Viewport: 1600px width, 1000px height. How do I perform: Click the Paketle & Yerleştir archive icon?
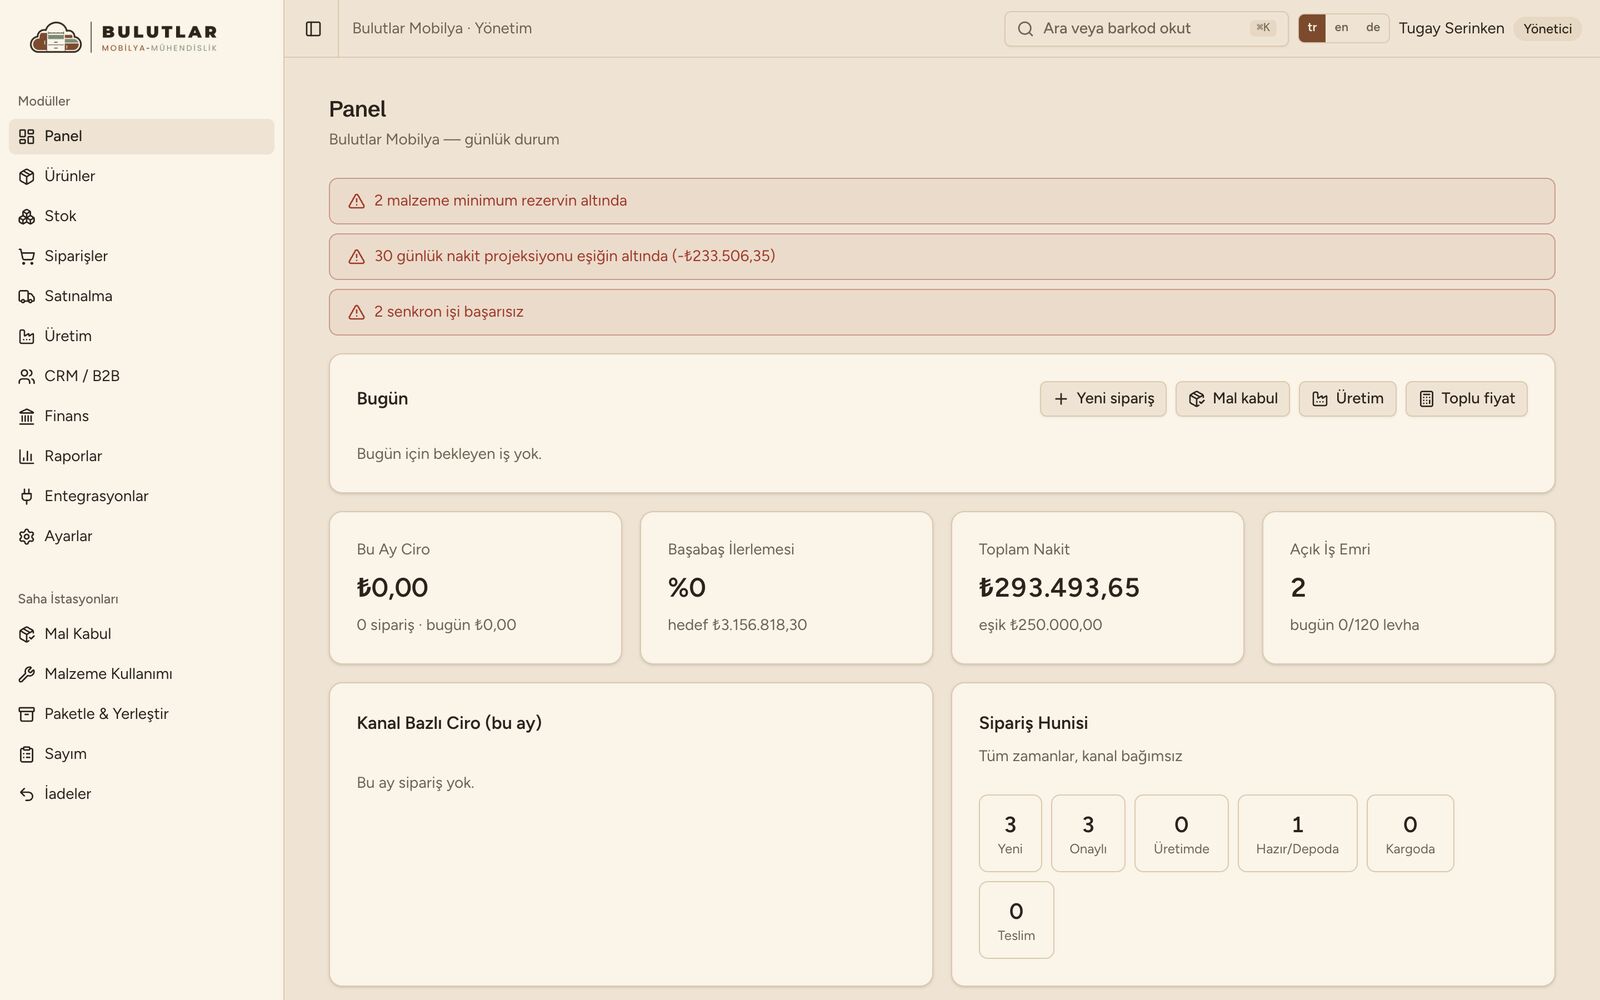tap(27, 714)
